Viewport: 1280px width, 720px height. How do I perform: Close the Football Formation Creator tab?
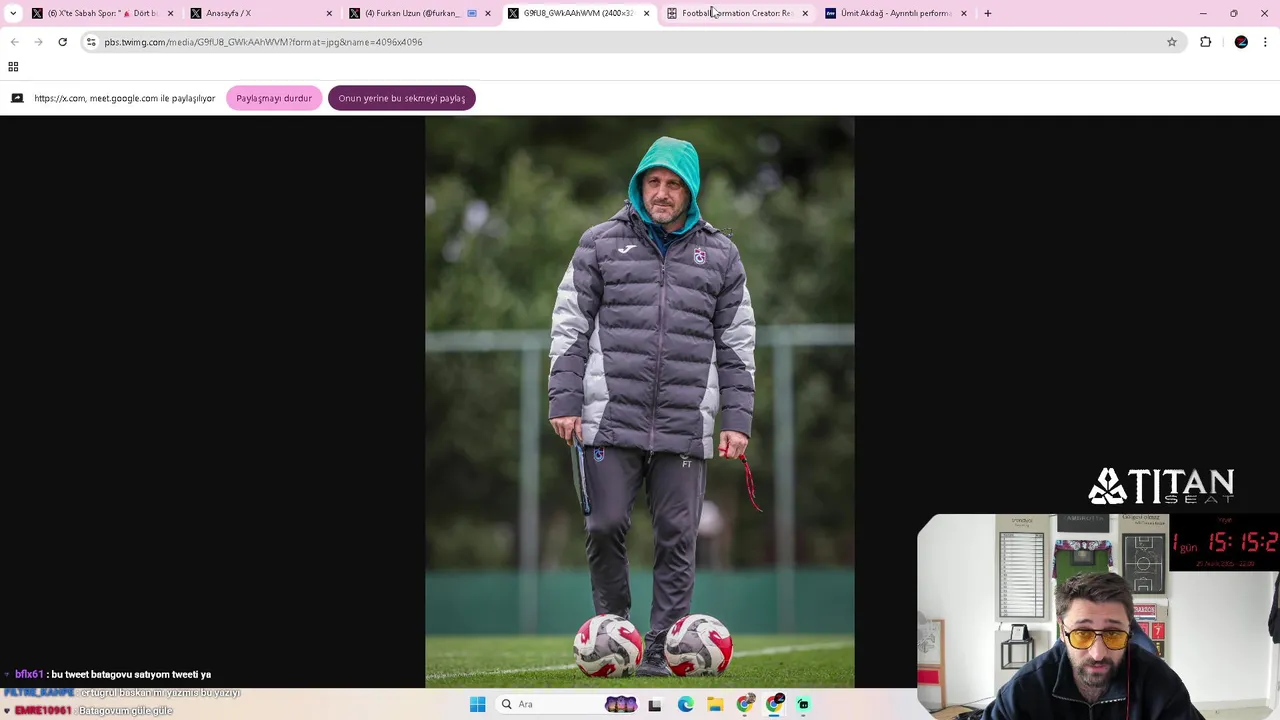(805, 13)
